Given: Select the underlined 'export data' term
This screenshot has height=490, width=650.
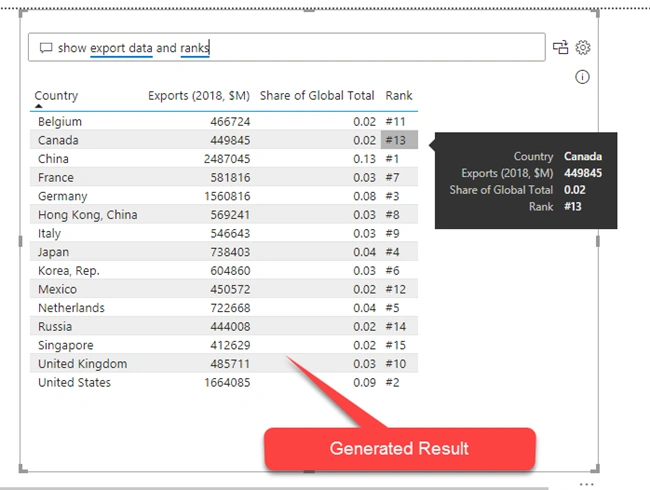Looking at the screenshot, I should pos(121,48).
